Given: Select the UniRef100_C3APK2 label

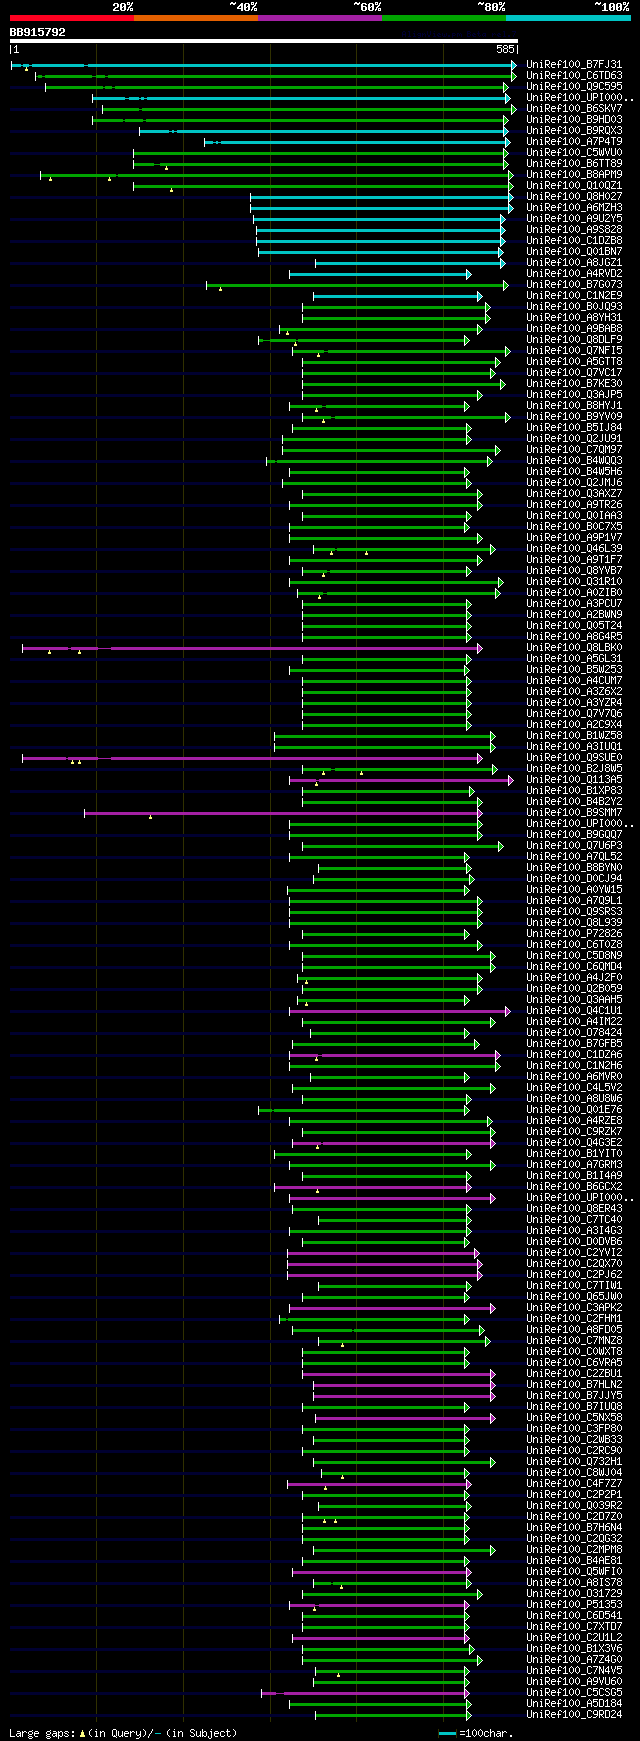Looking at the screenshot, I should point(574,1308).
